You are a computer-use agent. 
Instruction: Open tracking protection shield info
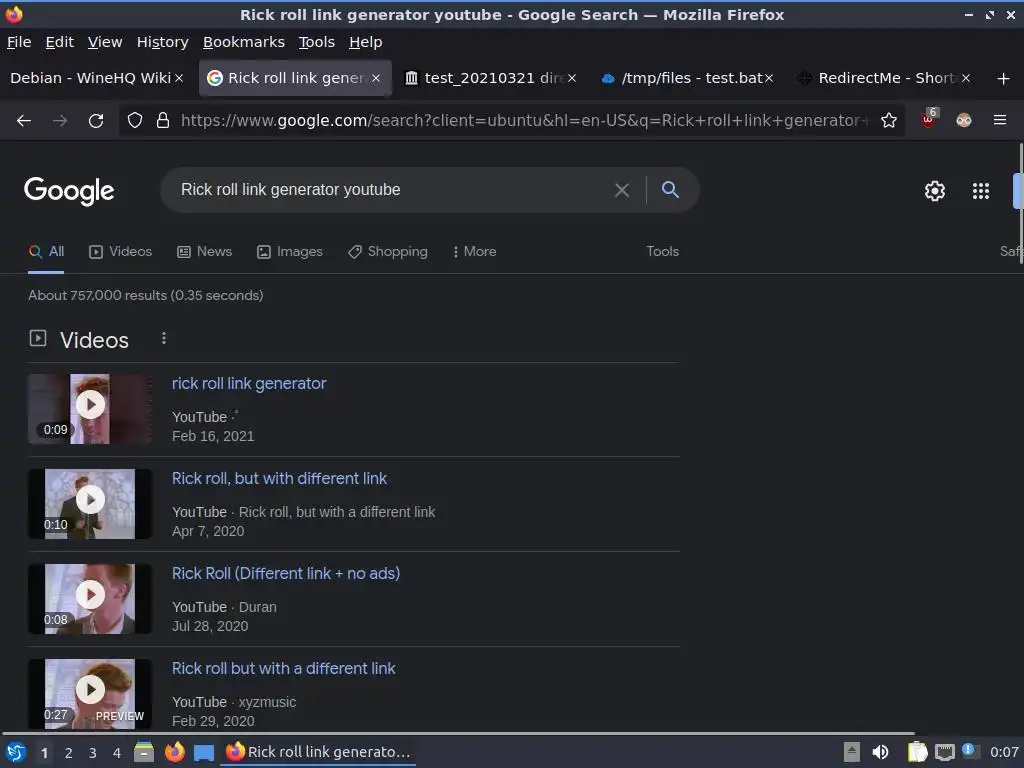point(135,120)
